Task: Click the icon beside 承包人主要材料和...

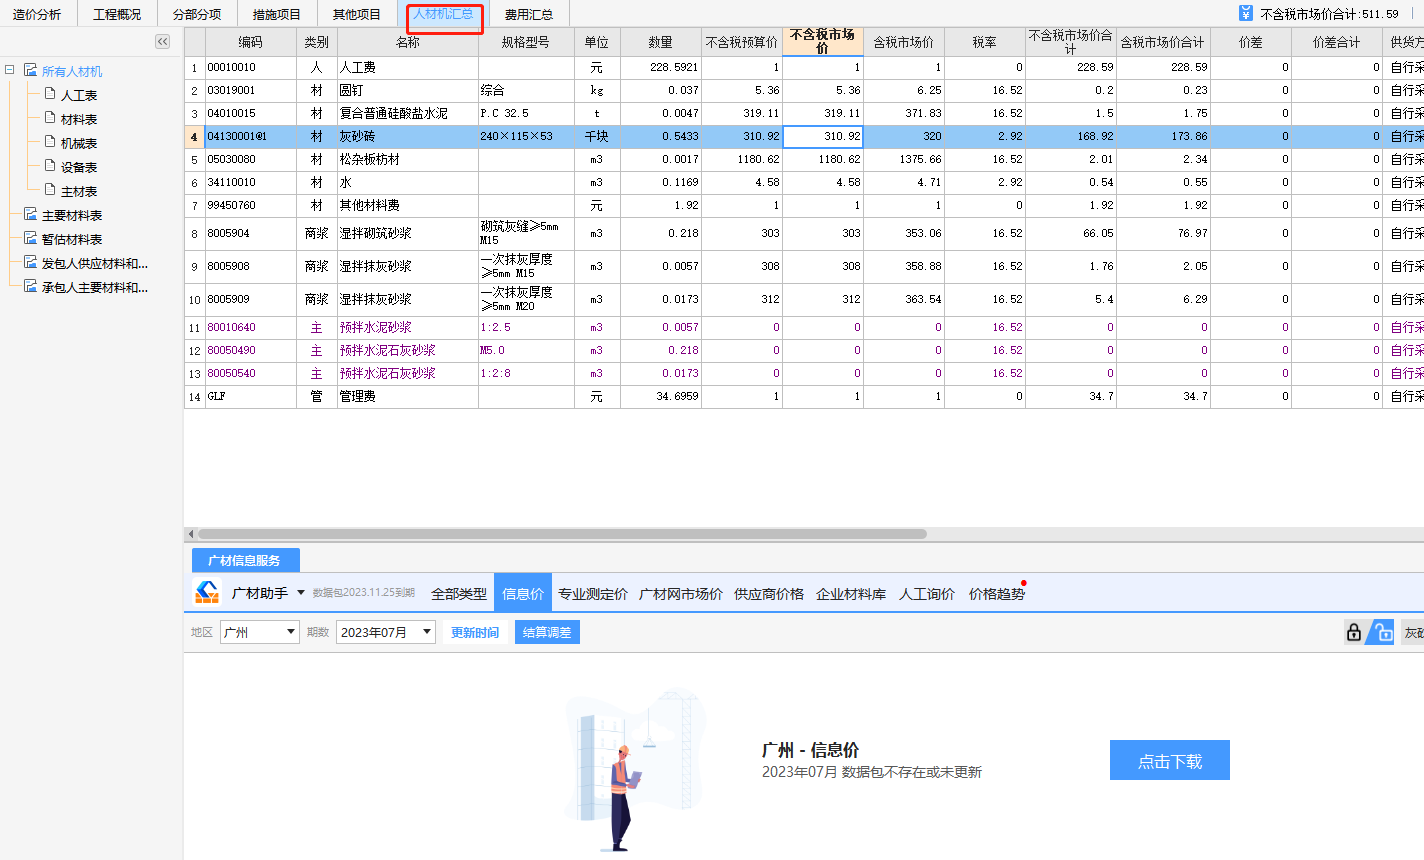Action: 30,287
